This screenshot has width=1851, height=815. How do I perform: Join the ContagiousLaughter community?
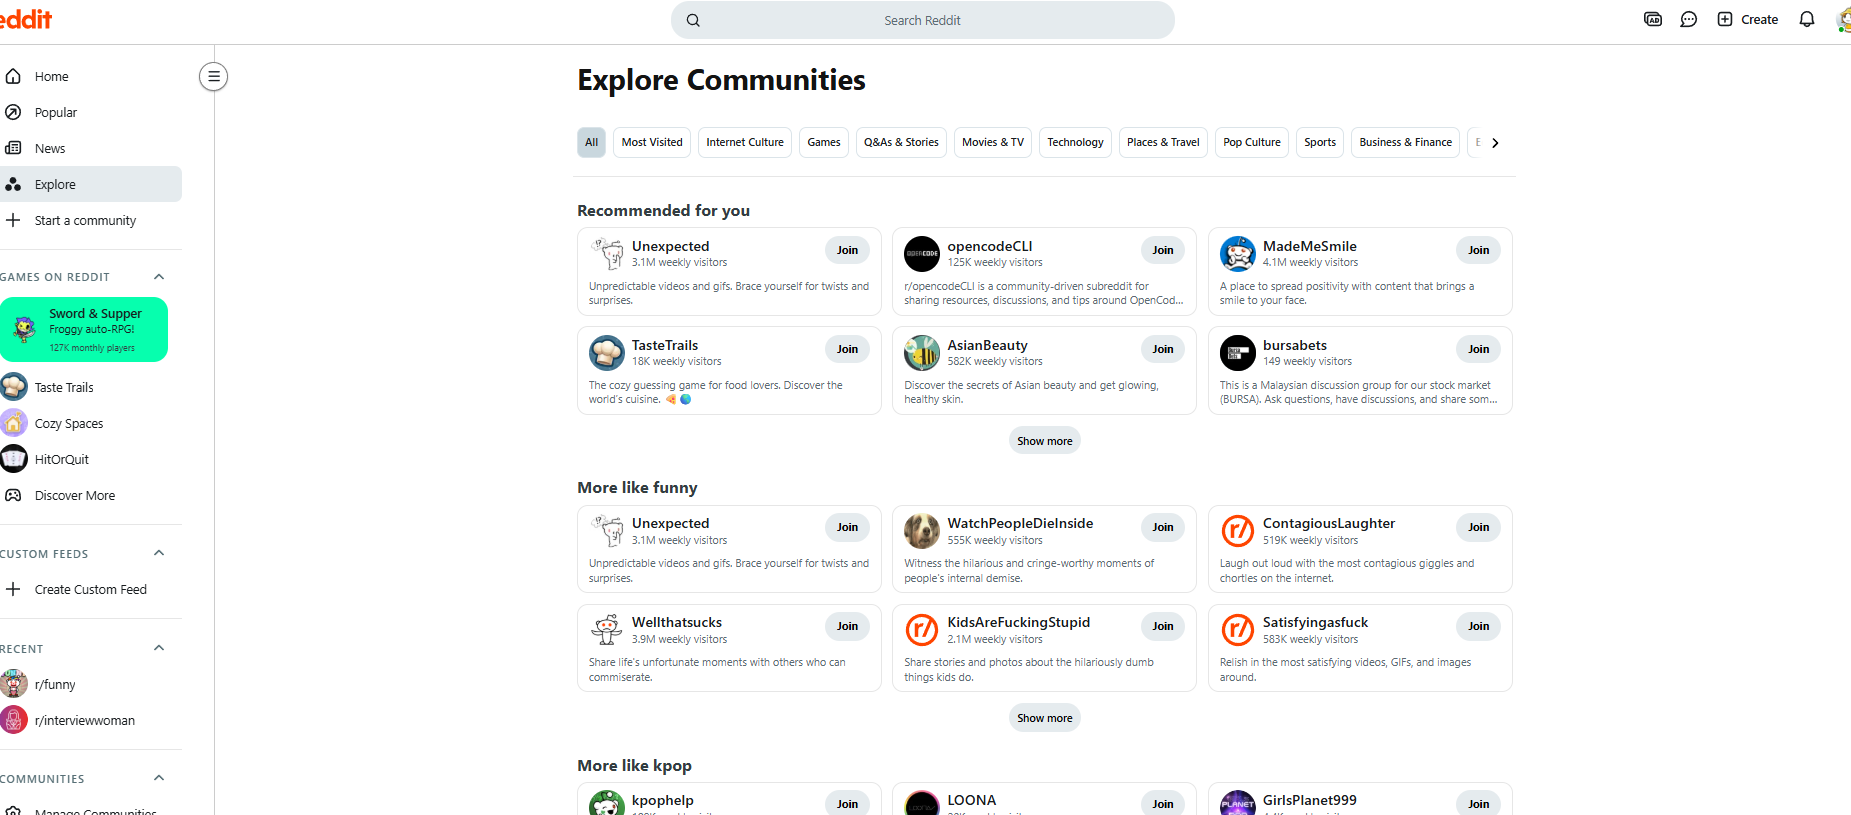pos(1479,527)
